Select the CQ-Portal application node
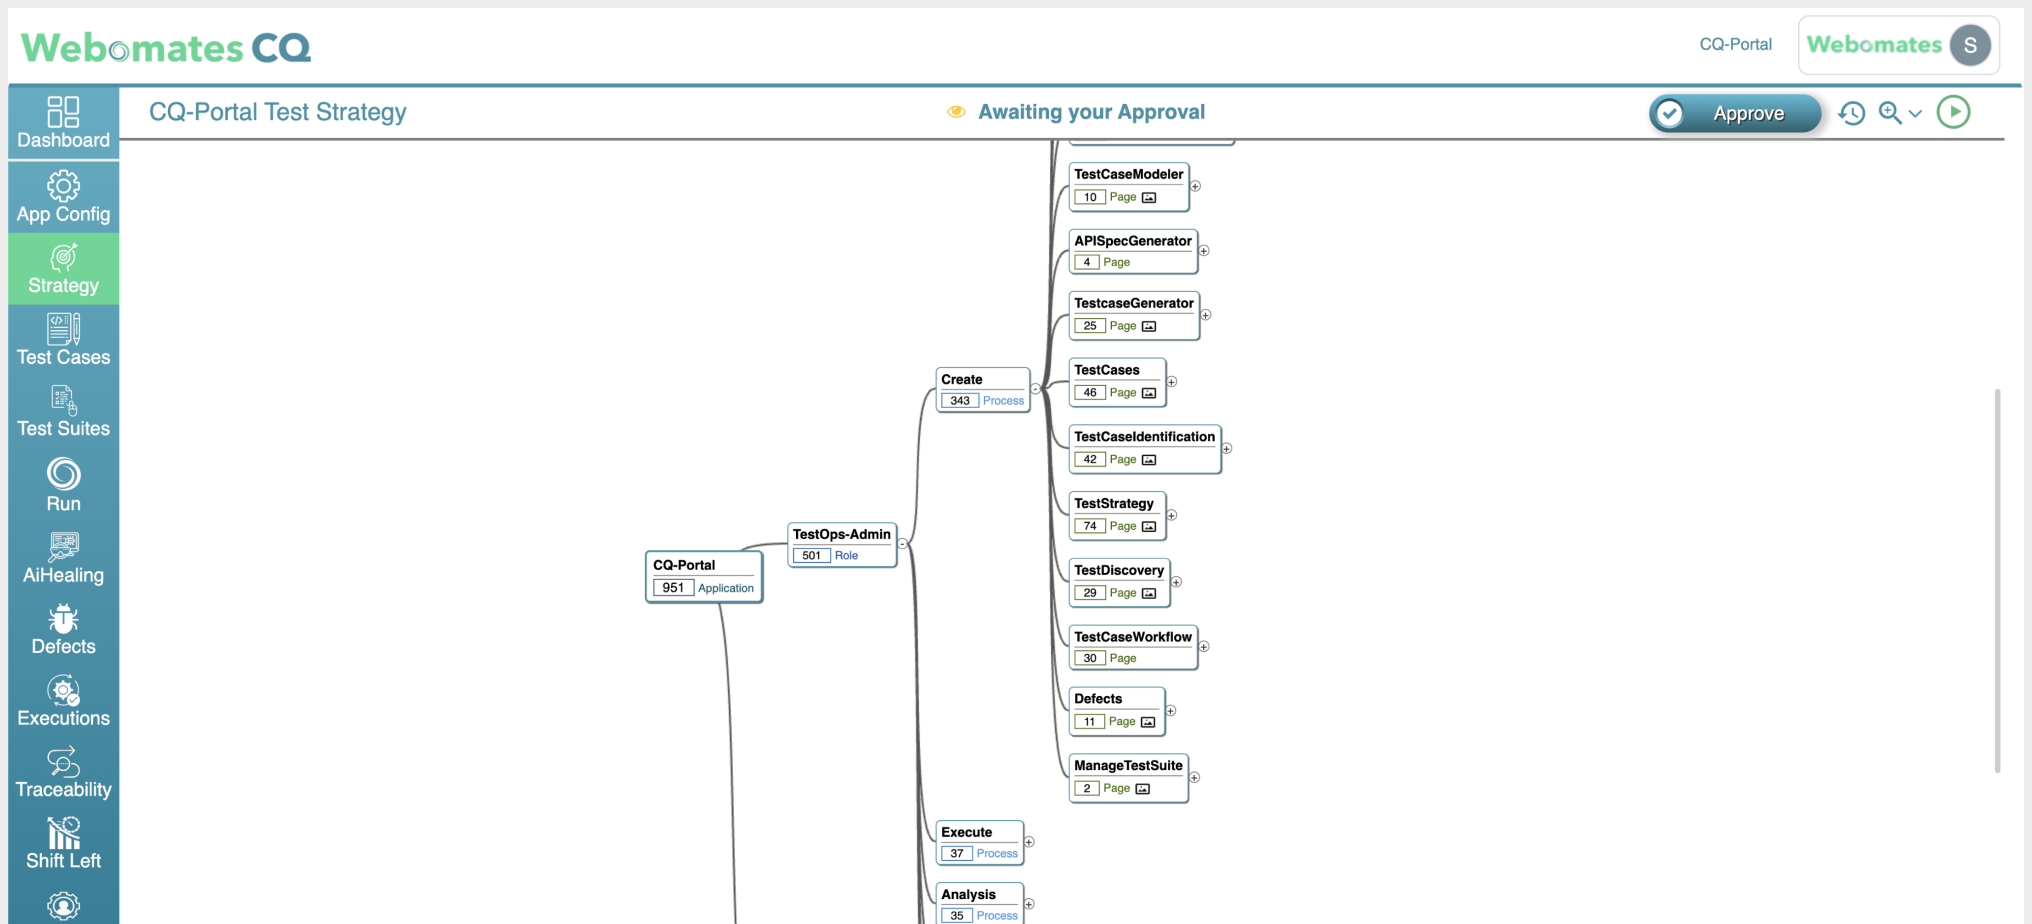The width and height of the screenshot is (2032, 924). point(704,577)
